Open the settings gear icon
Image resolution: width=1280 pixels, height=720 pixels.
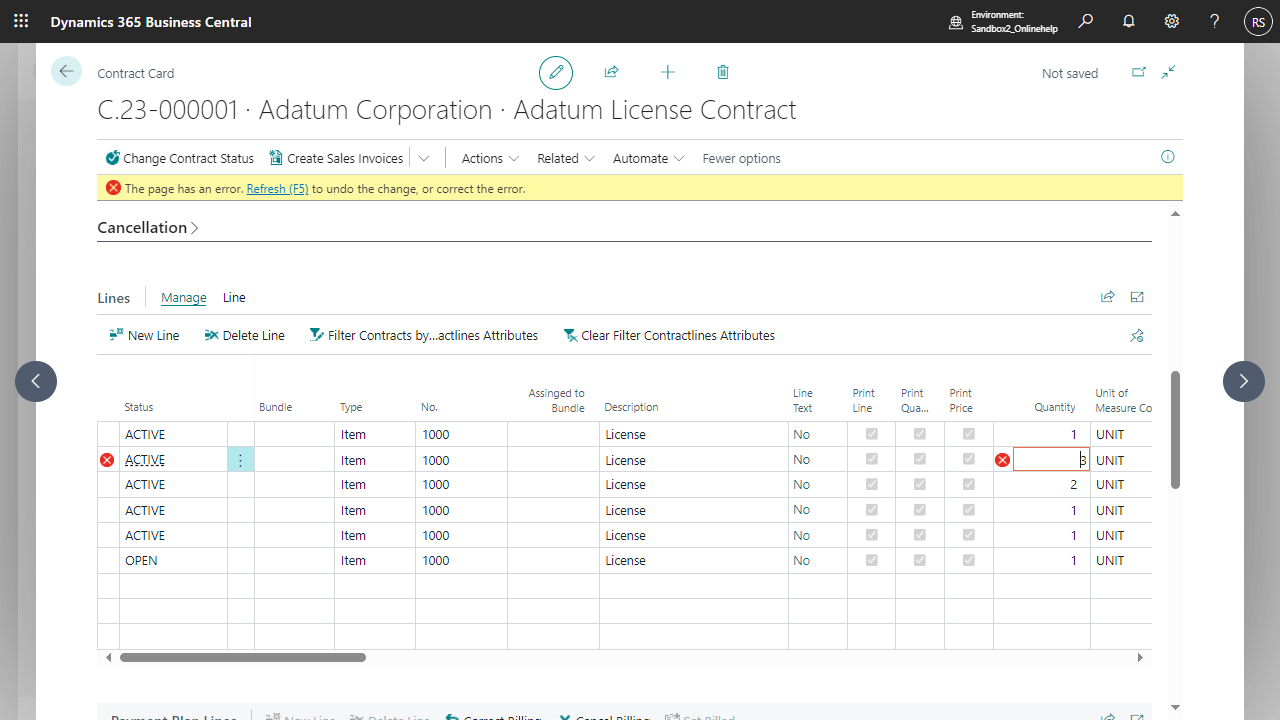click(1172, 21)
